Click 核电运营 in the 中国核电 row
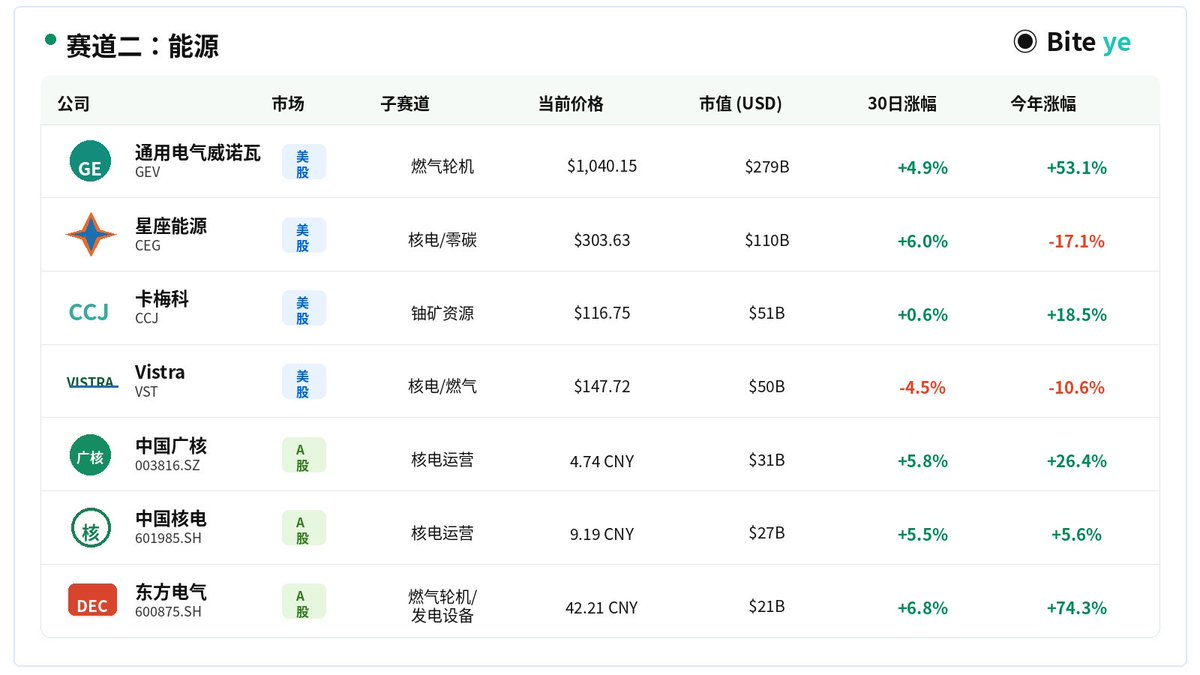The height and width of the screenshot is (675, 1200). point(443,533)
